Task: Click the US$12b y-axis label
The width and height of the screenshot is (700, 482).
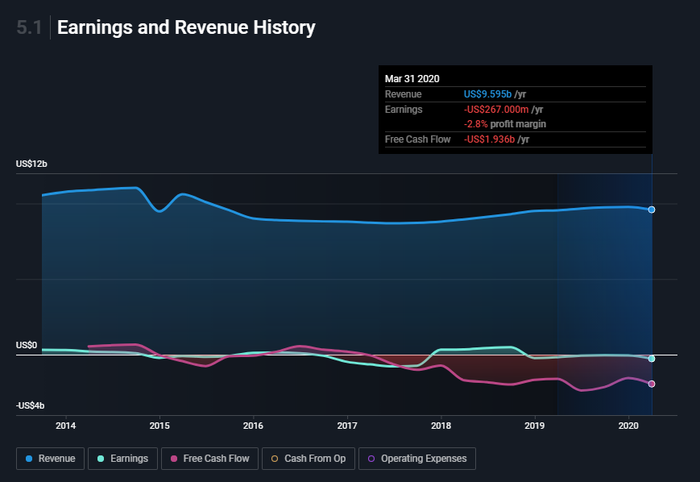Action: (32, 164)
